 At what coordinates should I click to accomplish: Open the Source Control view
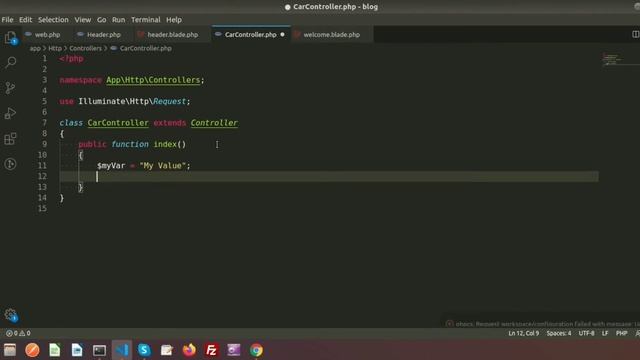11,88
